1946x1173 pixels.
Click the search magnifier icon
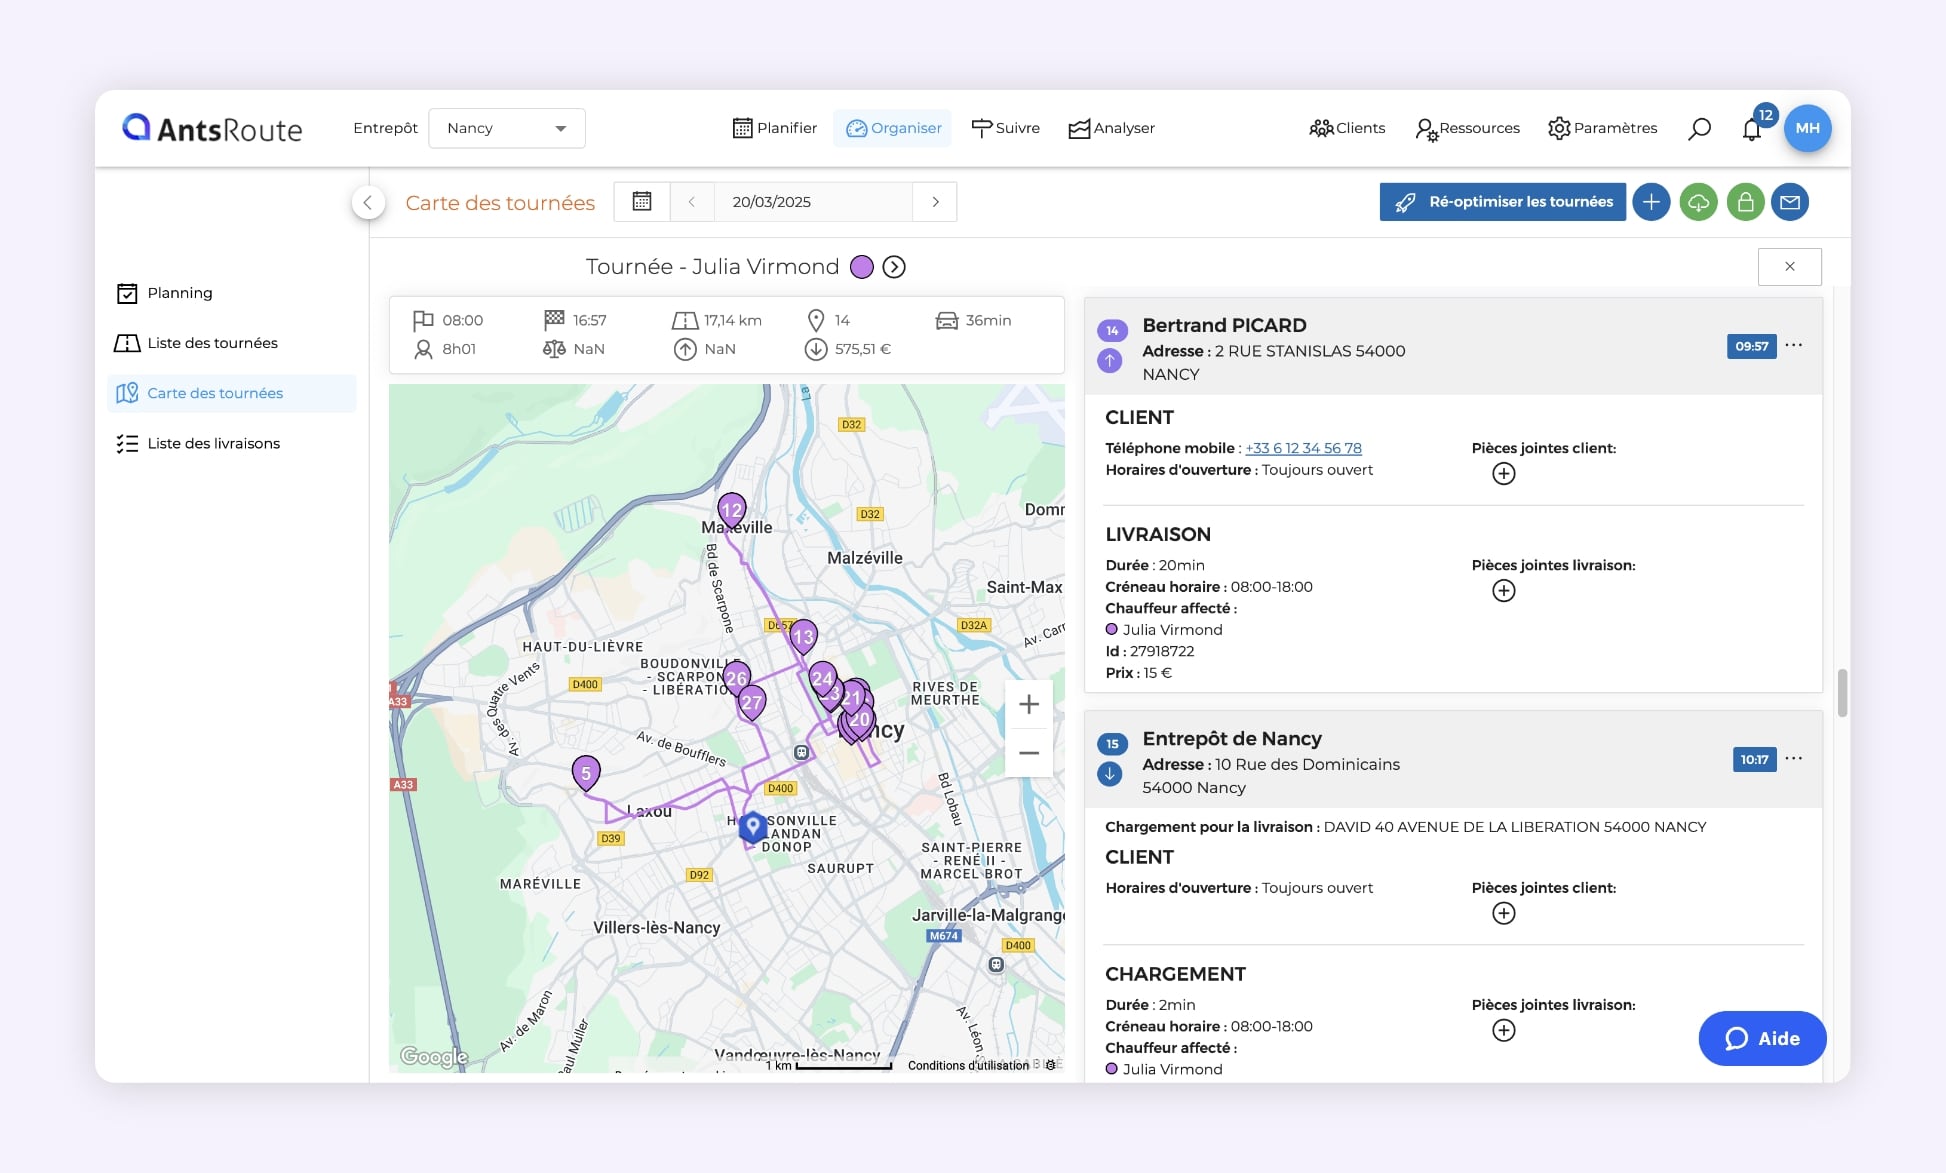(1699, 128)
